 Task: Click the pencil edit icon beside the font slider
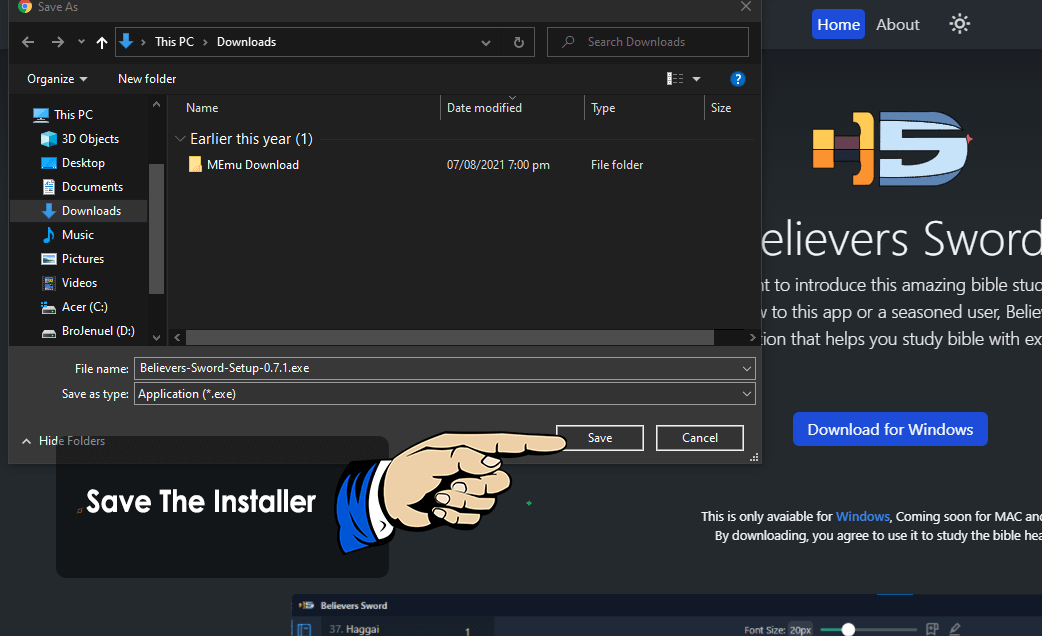955,629
